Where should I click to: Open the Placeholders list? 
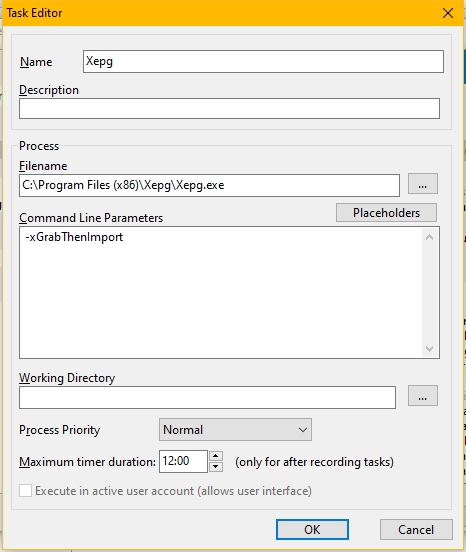tap(386, 213)
